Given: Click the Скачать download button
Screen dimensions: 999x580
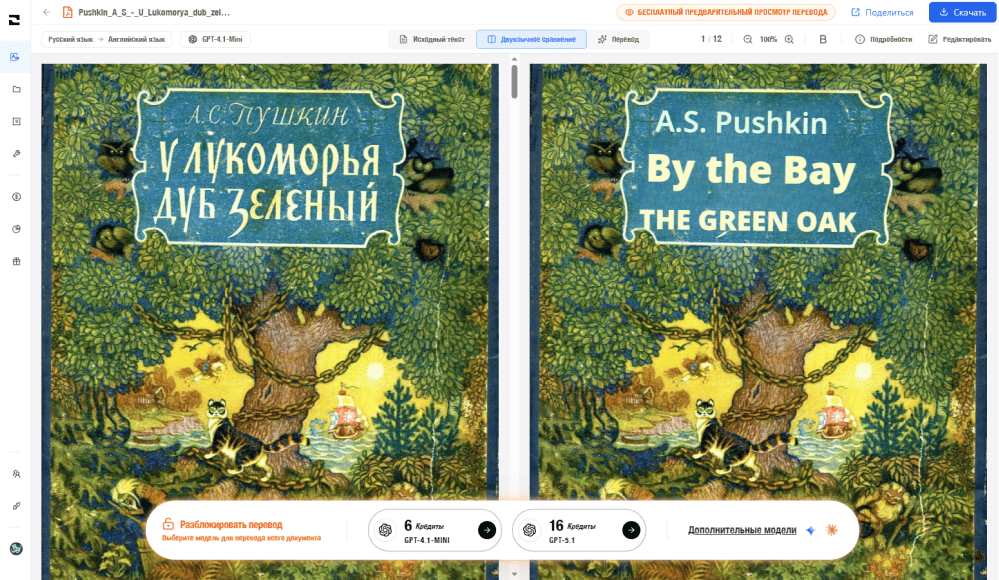Looking at the screenshot, I should pos(962,12).
